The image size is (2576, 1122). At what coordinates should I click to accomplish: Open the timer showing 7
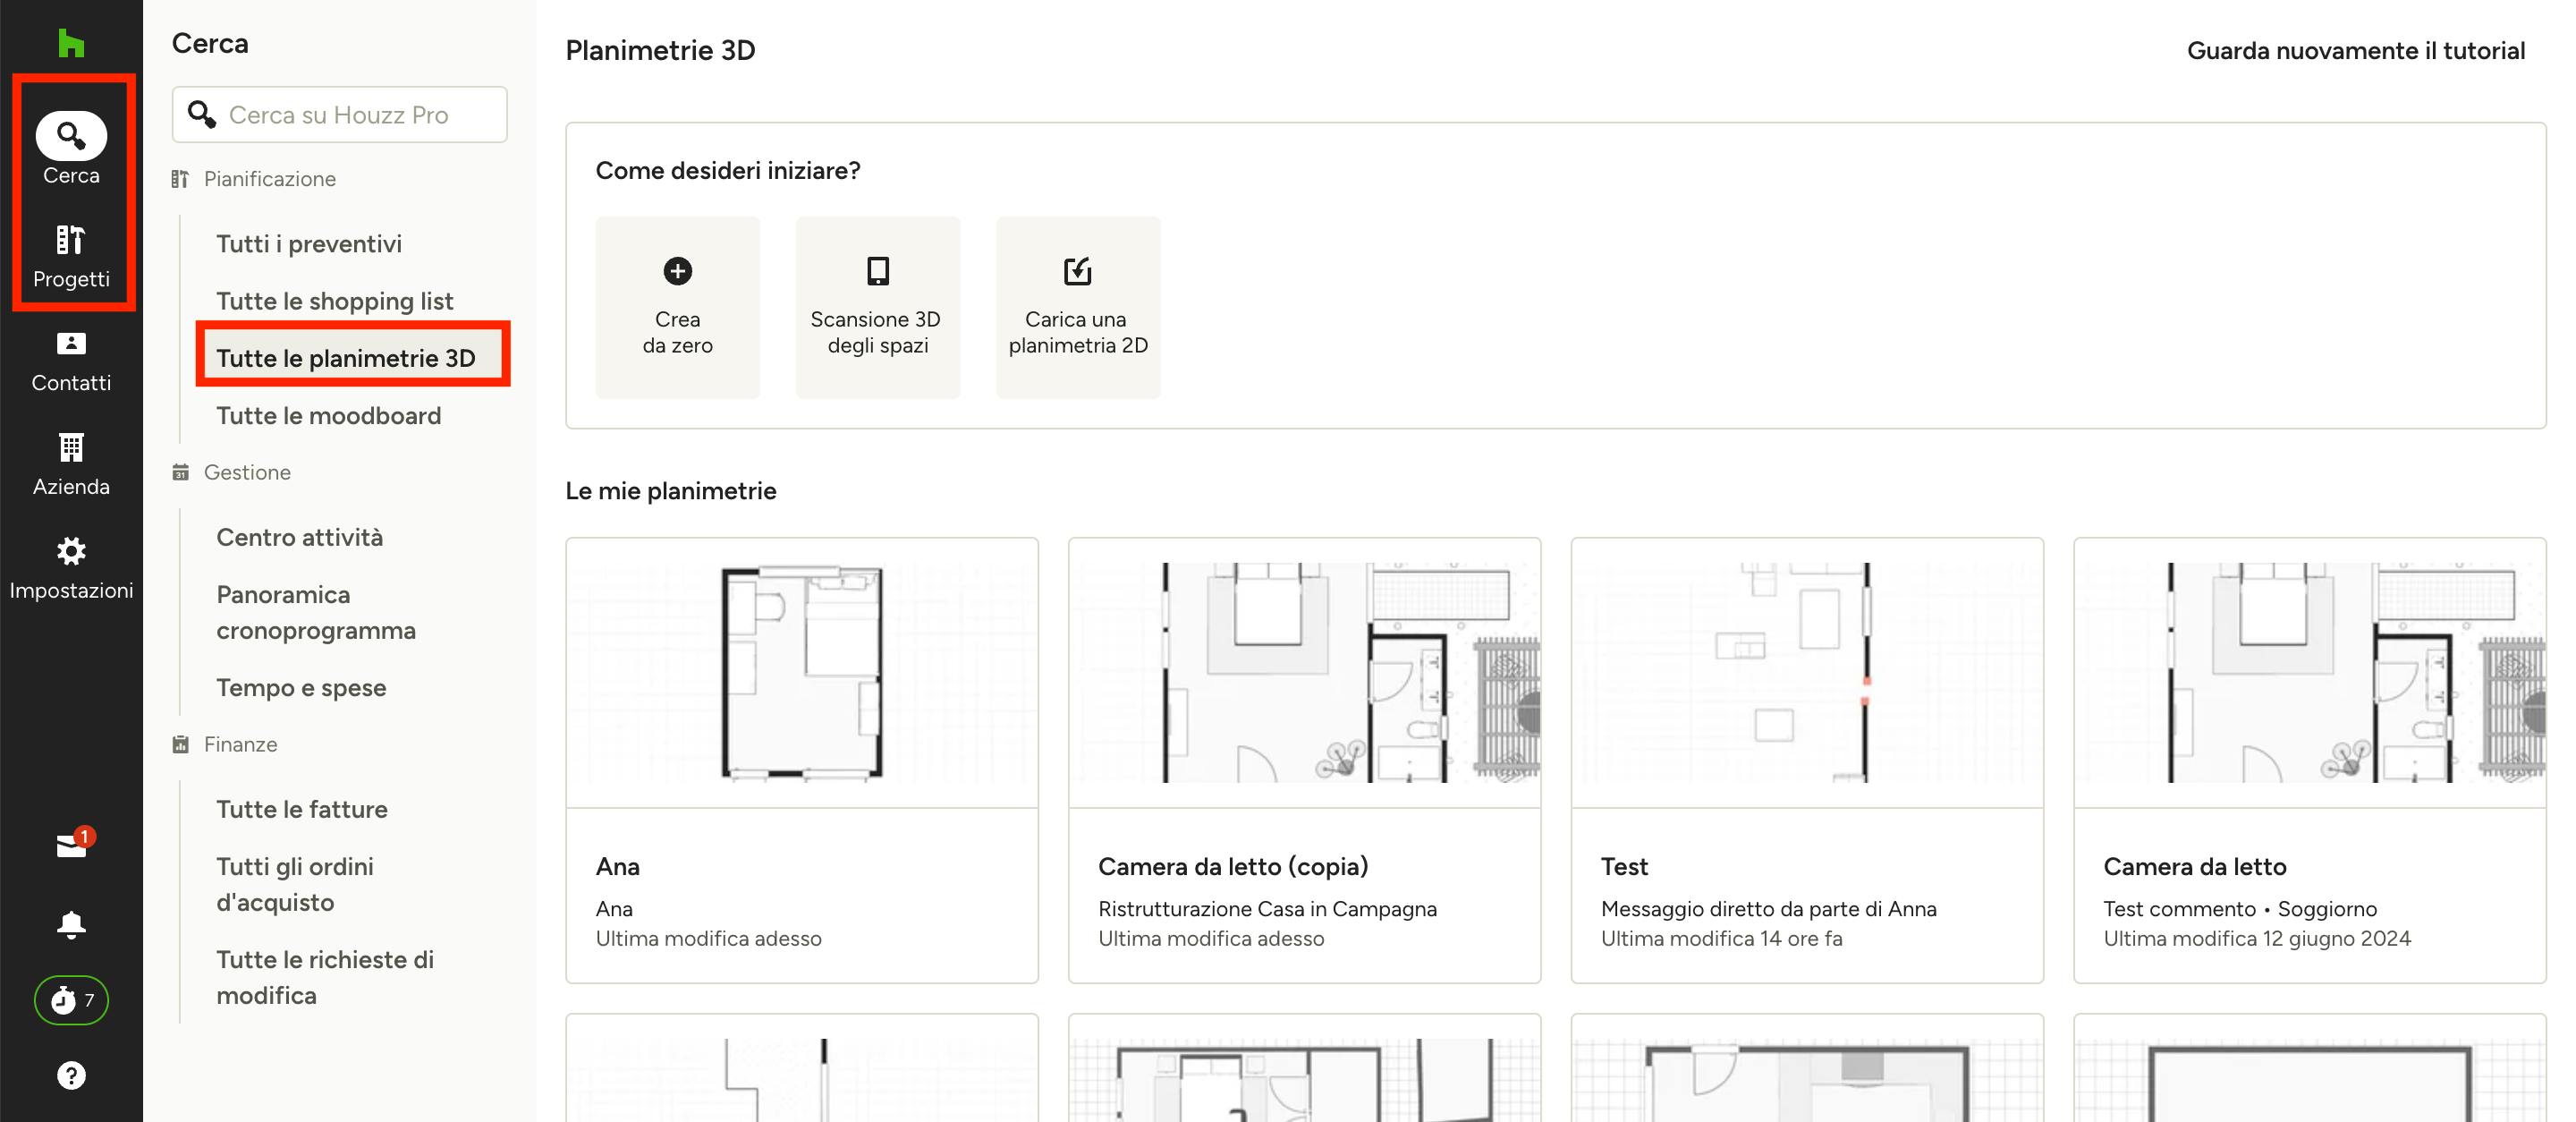(71, 1000)
